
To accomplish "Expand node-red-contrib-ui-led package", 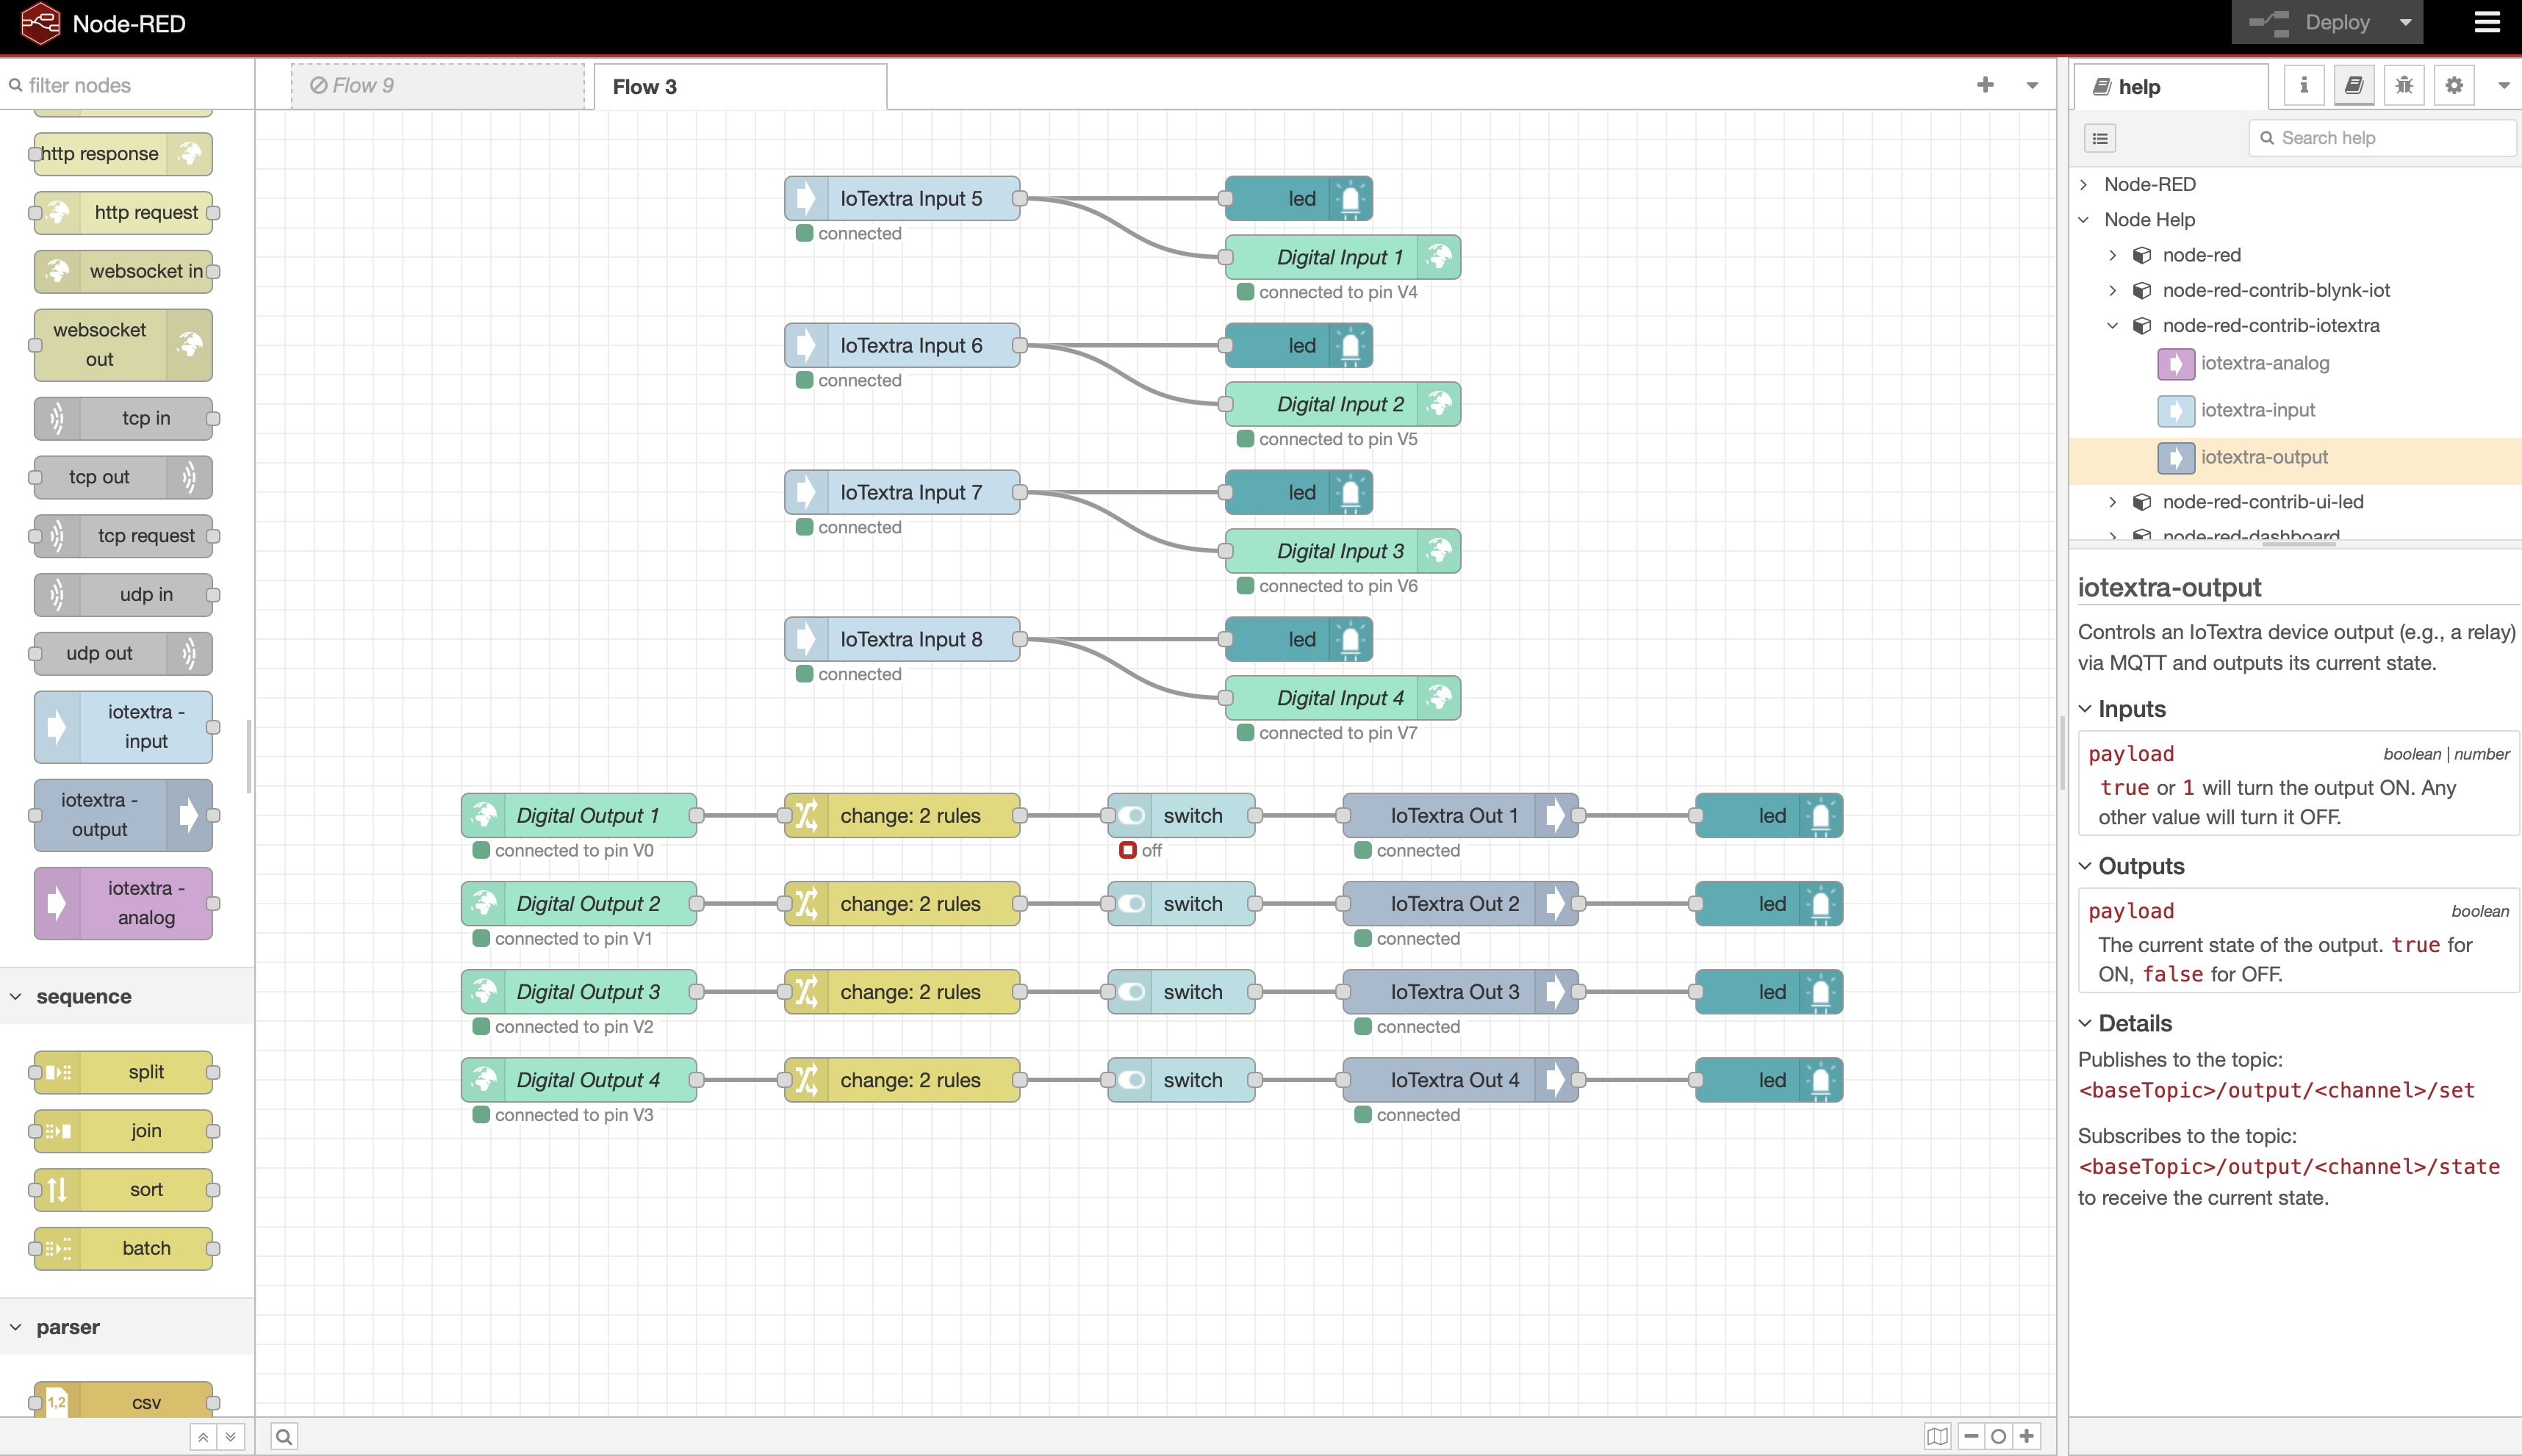I will point(2113,502).
